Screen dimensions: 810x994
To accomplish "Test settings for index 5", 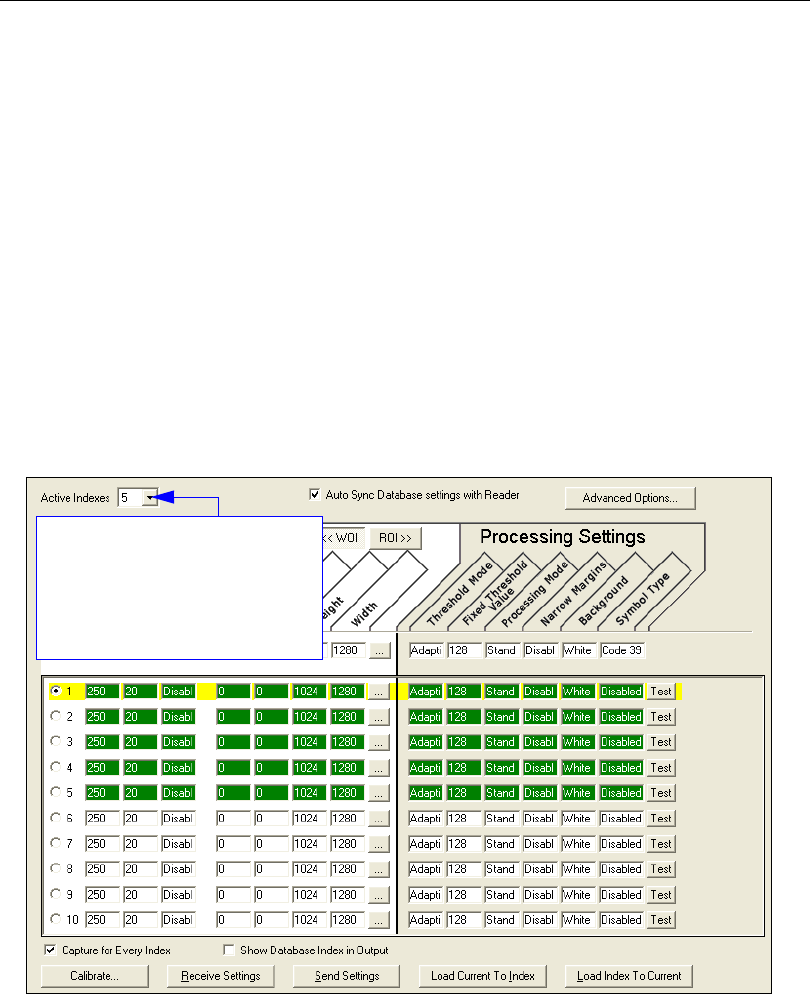I will pos(661,793).
